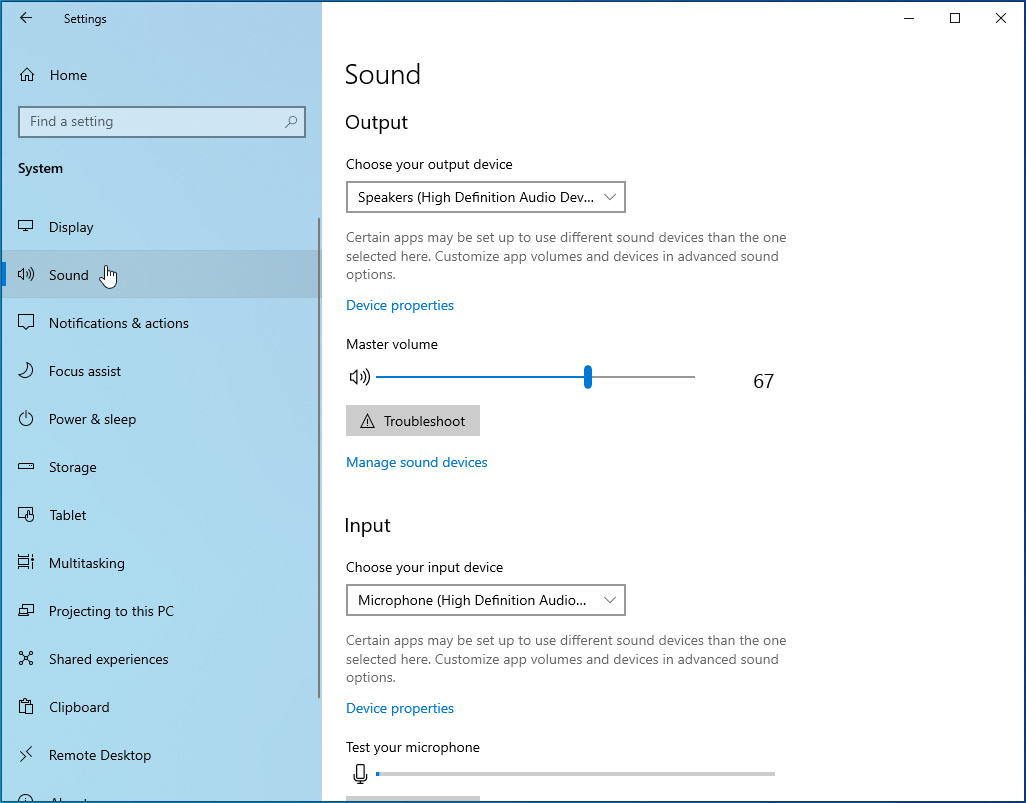Click the Display monitor icon
1026x803 pixels.
[27, 227]
